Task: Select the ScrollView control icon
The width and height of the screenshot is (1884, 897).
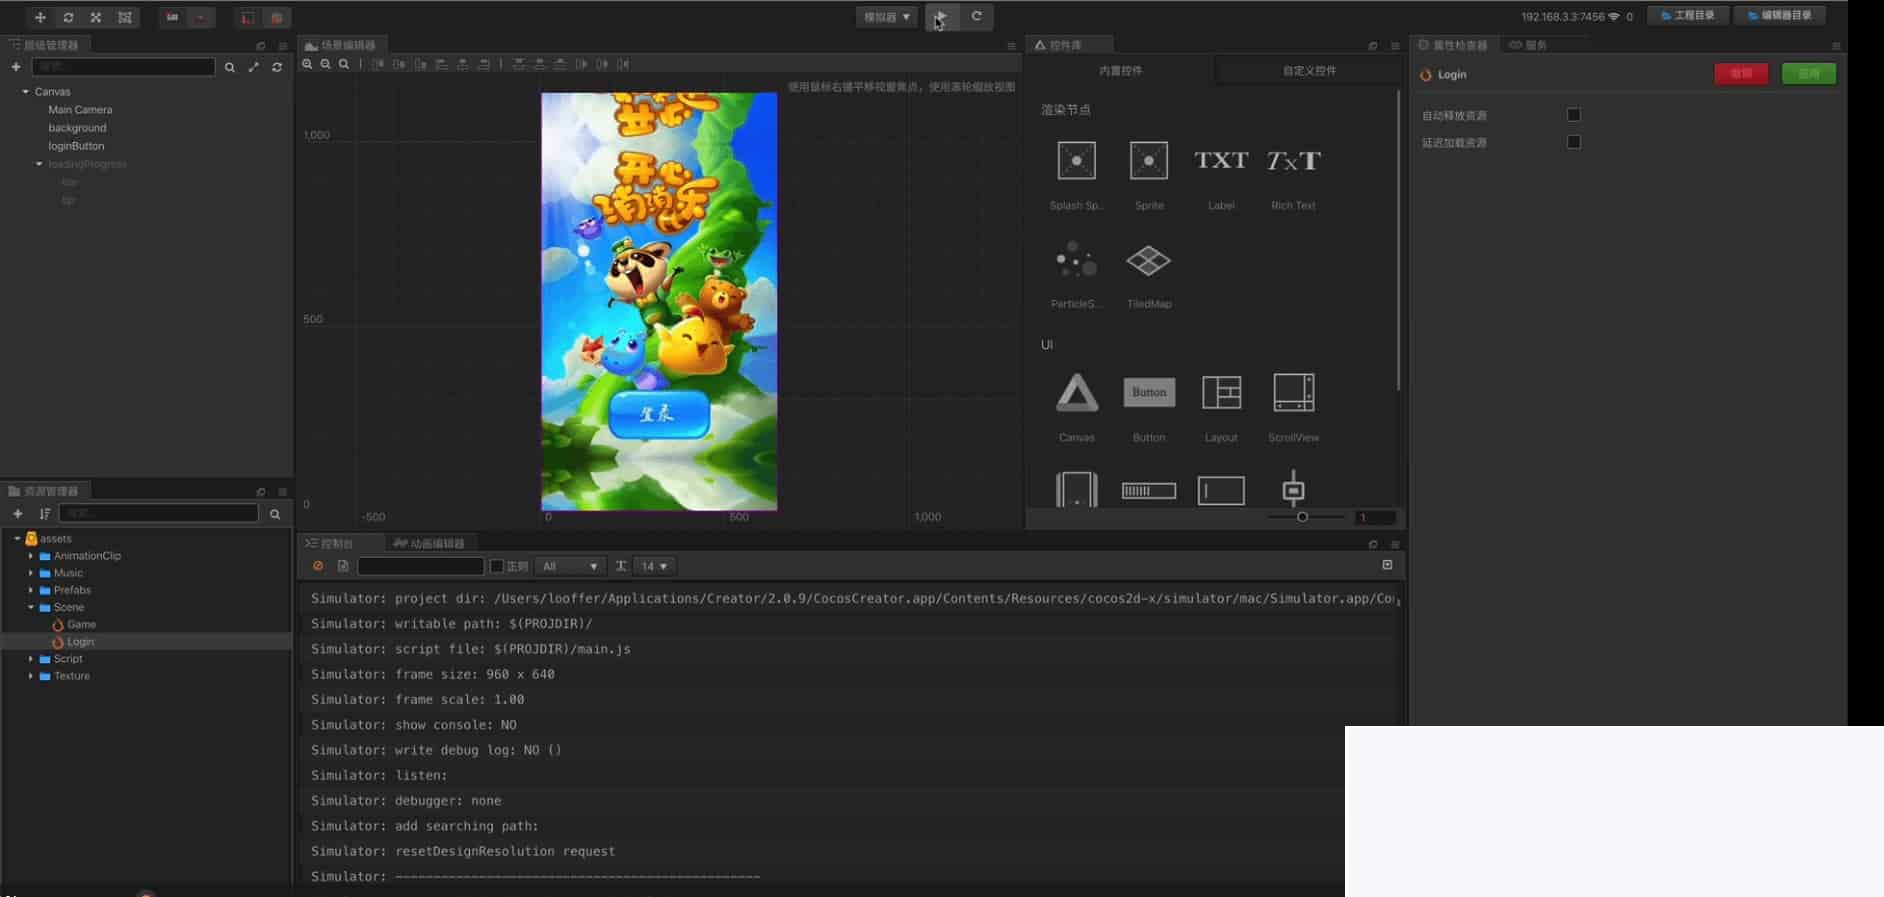Action: click(1293, 393)
